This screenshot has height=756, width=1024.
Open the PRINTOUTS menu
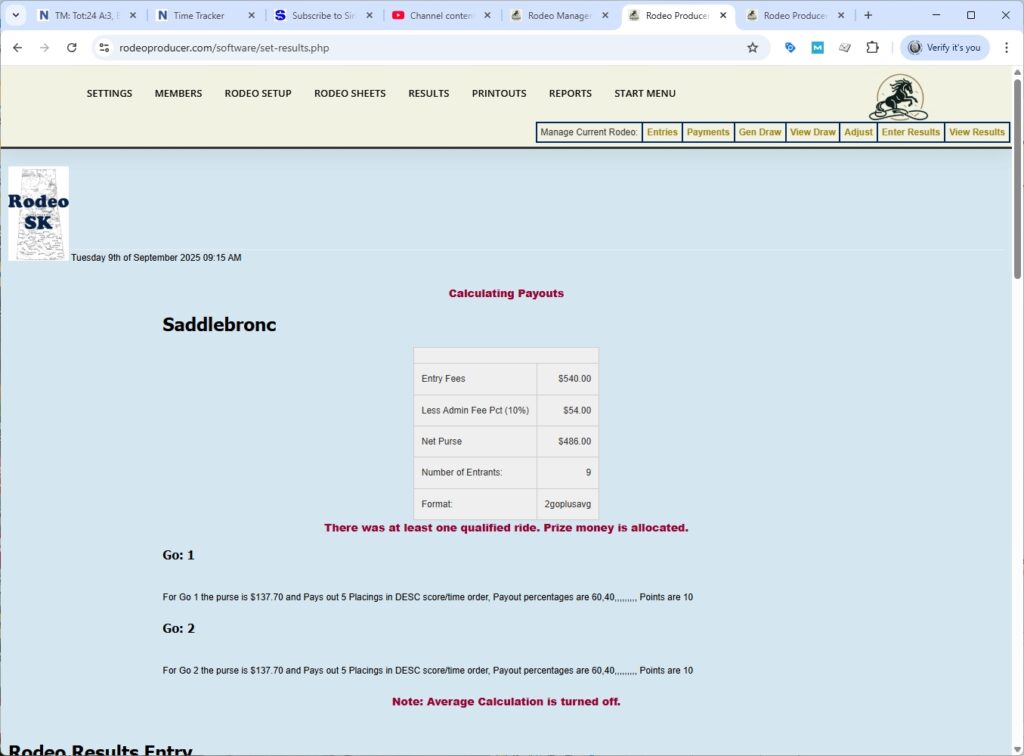(x=499, y=93)
